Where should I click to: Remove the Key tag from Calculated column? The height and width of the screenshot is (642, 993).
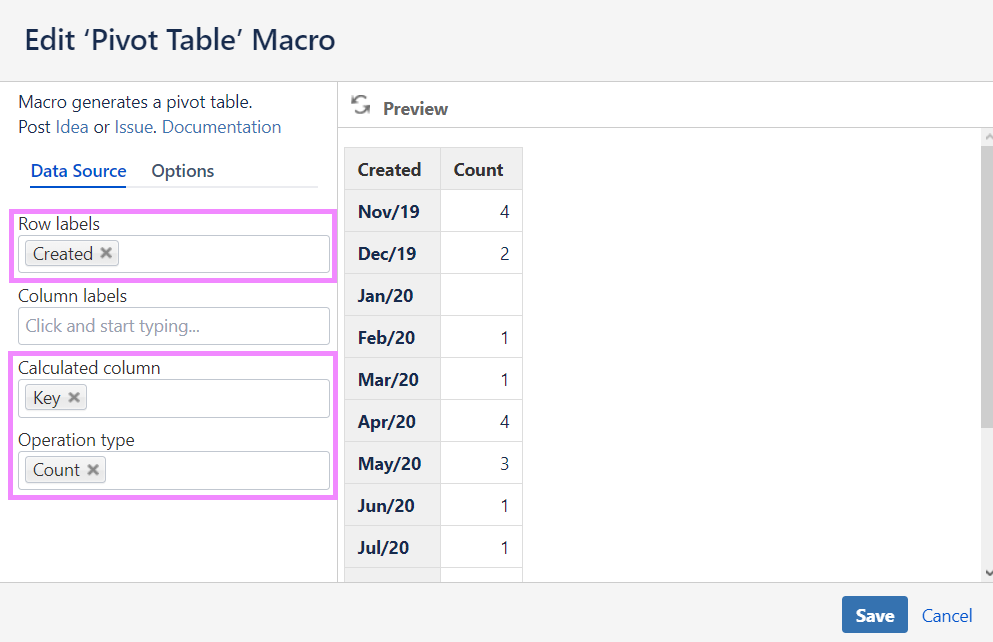[x=74, y=397]
